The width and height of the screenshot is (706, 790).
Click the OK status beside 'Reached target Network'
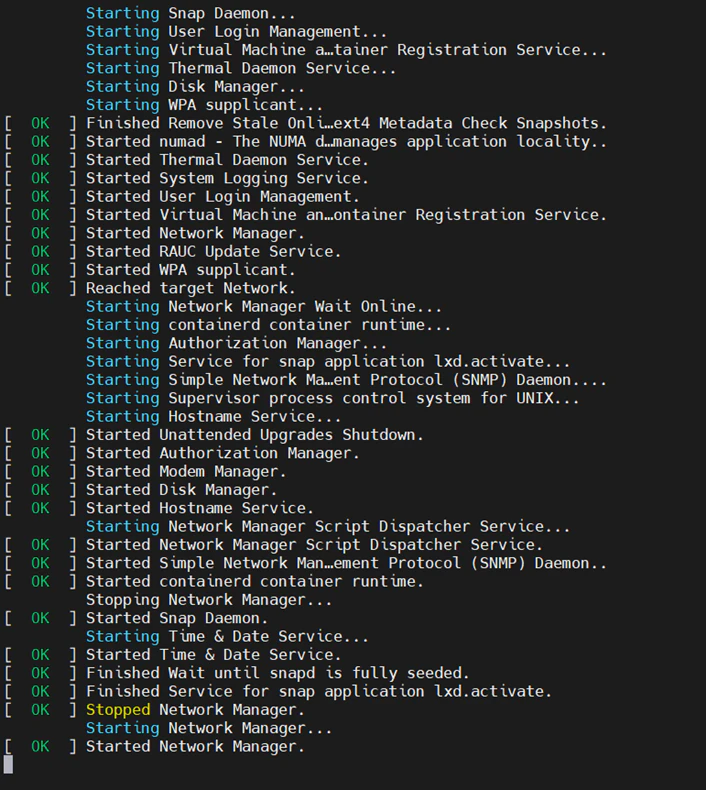coord(40,288)
